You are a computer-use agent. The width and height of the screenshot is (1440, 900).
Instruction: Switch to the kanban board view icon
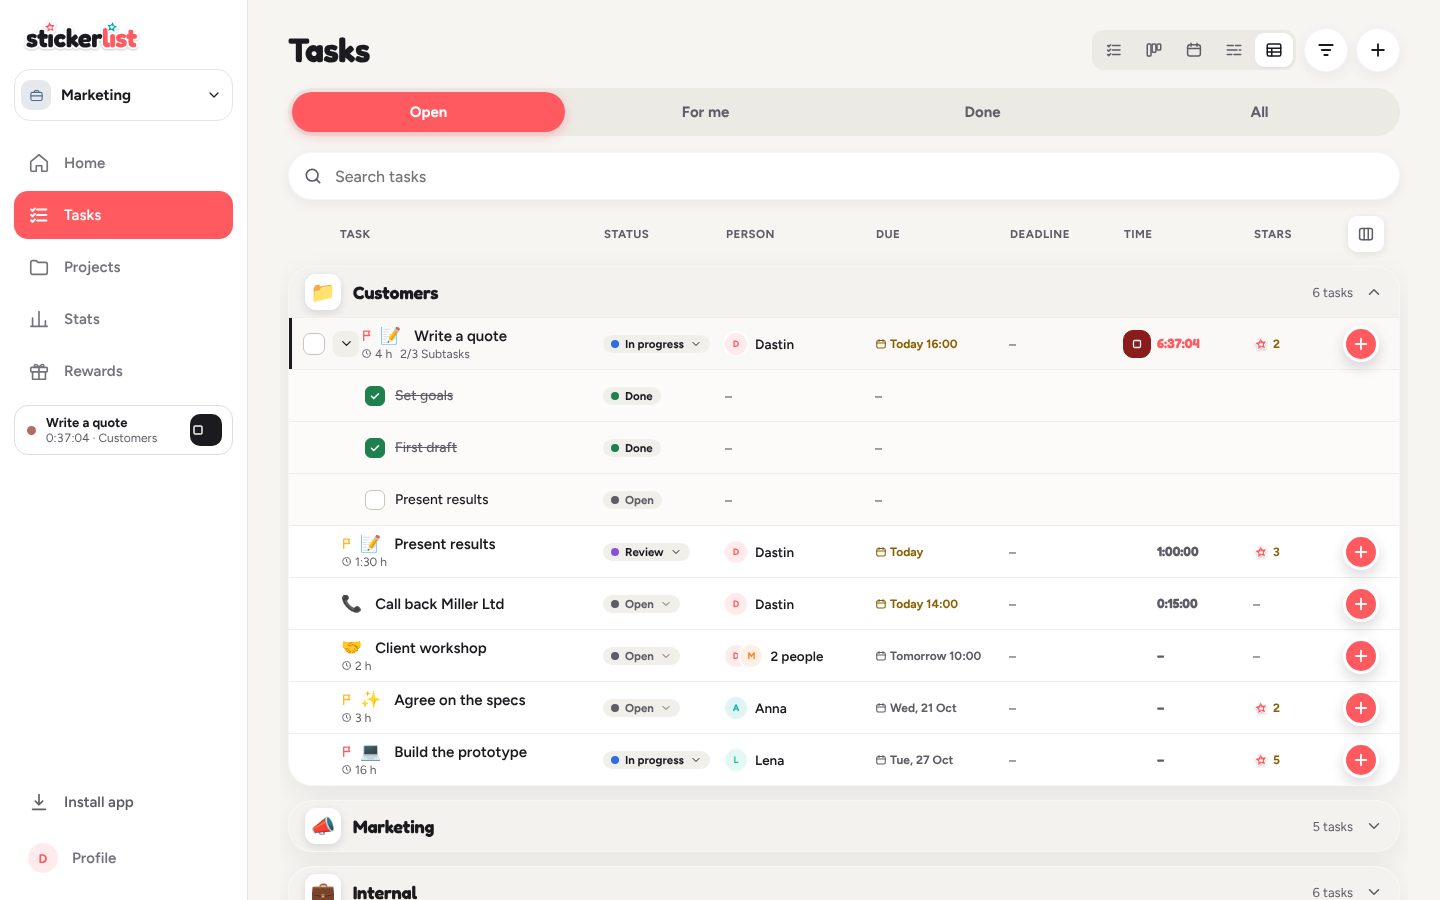click(x=1154, y=50)
